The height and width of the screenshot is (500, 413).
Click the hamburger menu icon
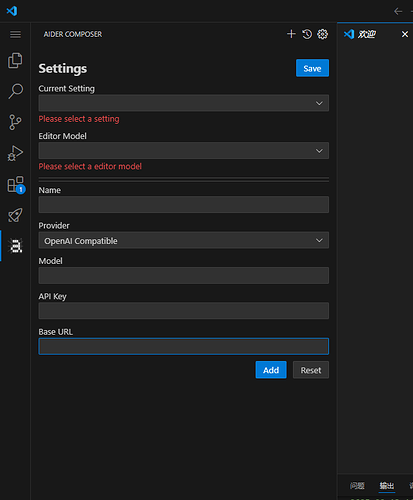pos(15,34)
